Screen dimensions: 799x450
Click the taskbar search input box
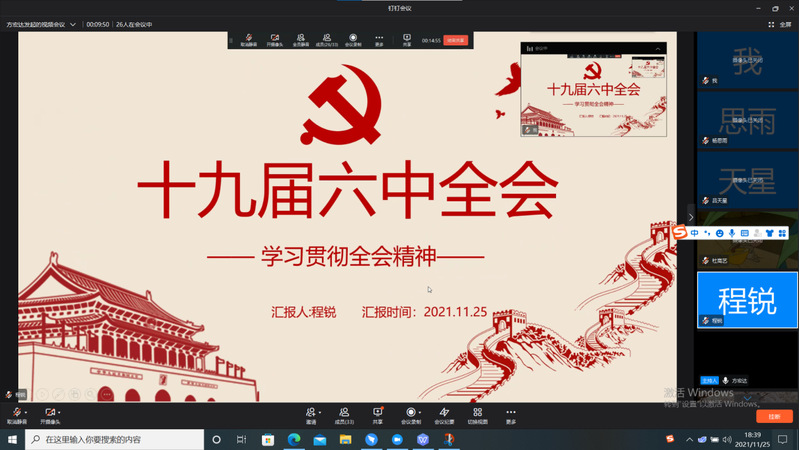coord(114,439)
